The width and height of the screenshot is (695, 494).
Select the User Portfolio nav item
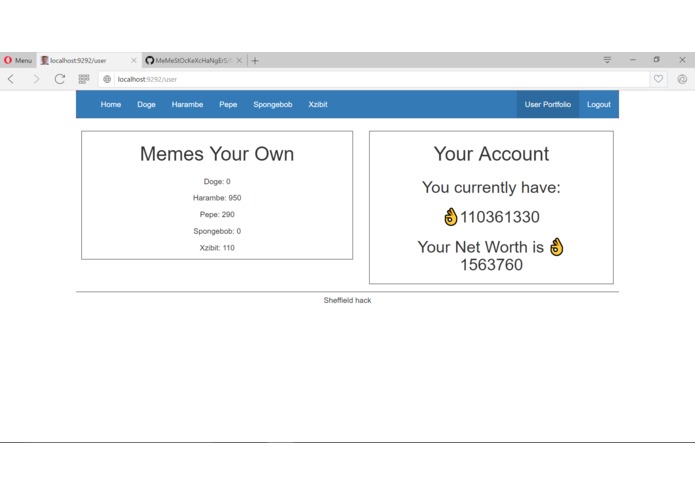click(548, 105)
